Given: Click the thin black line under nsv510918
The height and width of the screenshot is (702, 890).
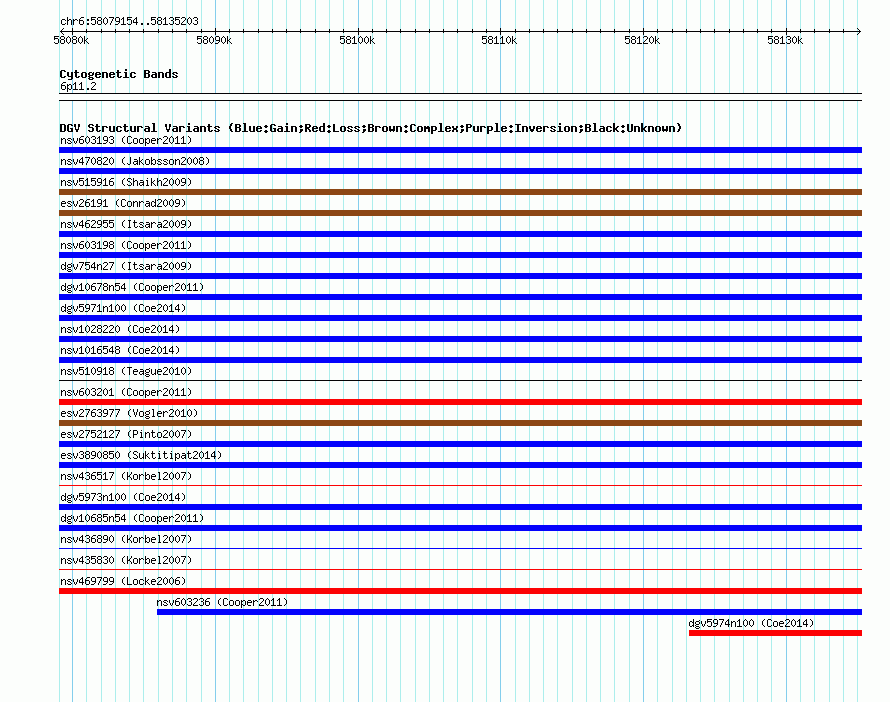Looking at the screenshot, I should pyautogui.click(x=460, y=380).
